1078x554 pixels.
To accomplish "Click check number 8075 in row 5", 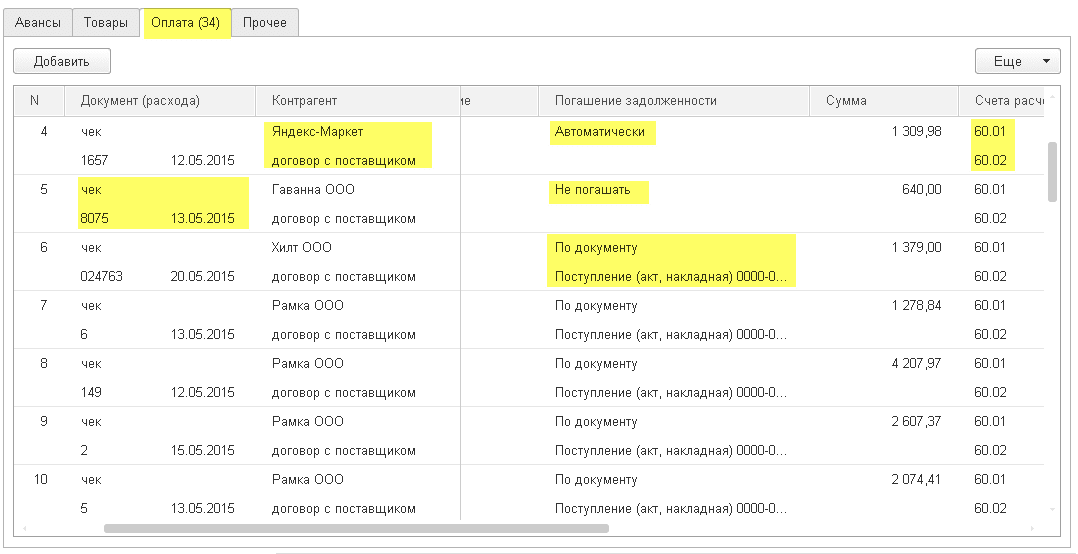I will click(x=95, y=218).
